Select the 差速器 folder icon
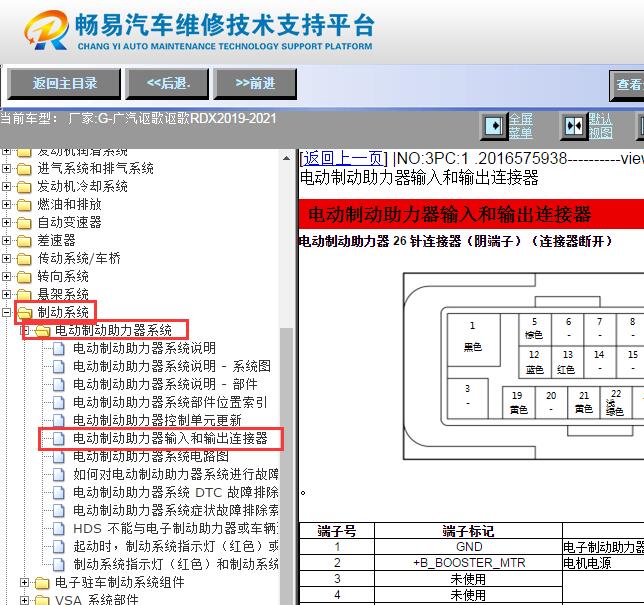The width and height of the screenshot is (644, 605). pos(24,241)
